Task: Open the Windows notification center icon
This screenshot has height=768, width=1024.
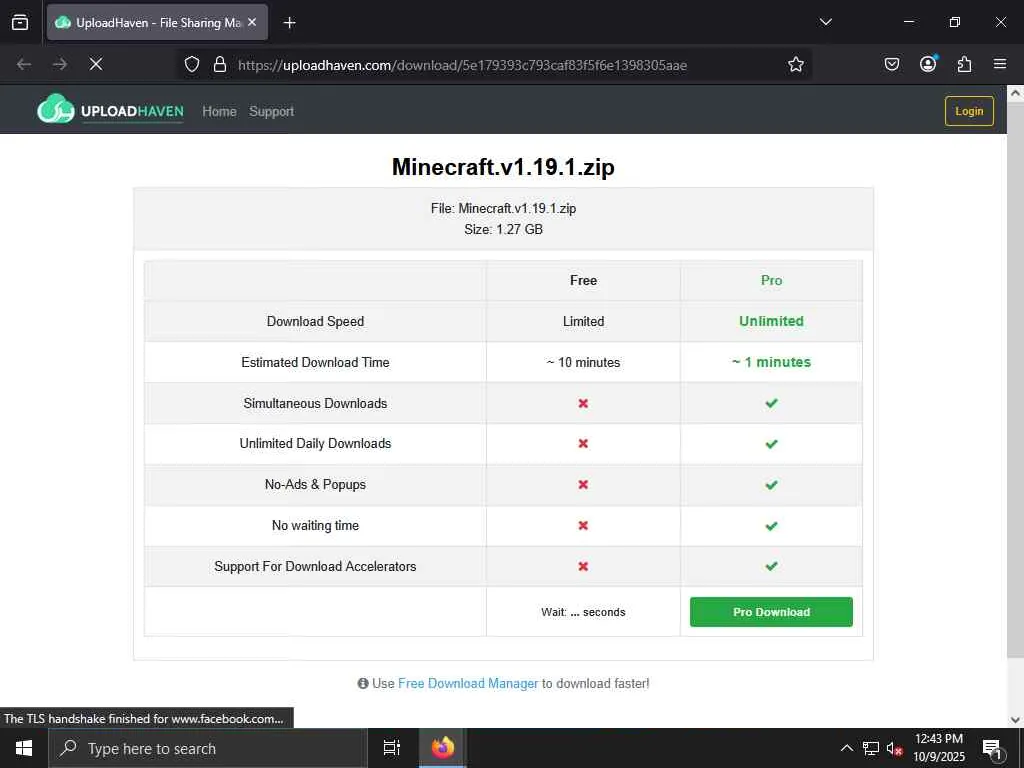Action: [992, 749]
